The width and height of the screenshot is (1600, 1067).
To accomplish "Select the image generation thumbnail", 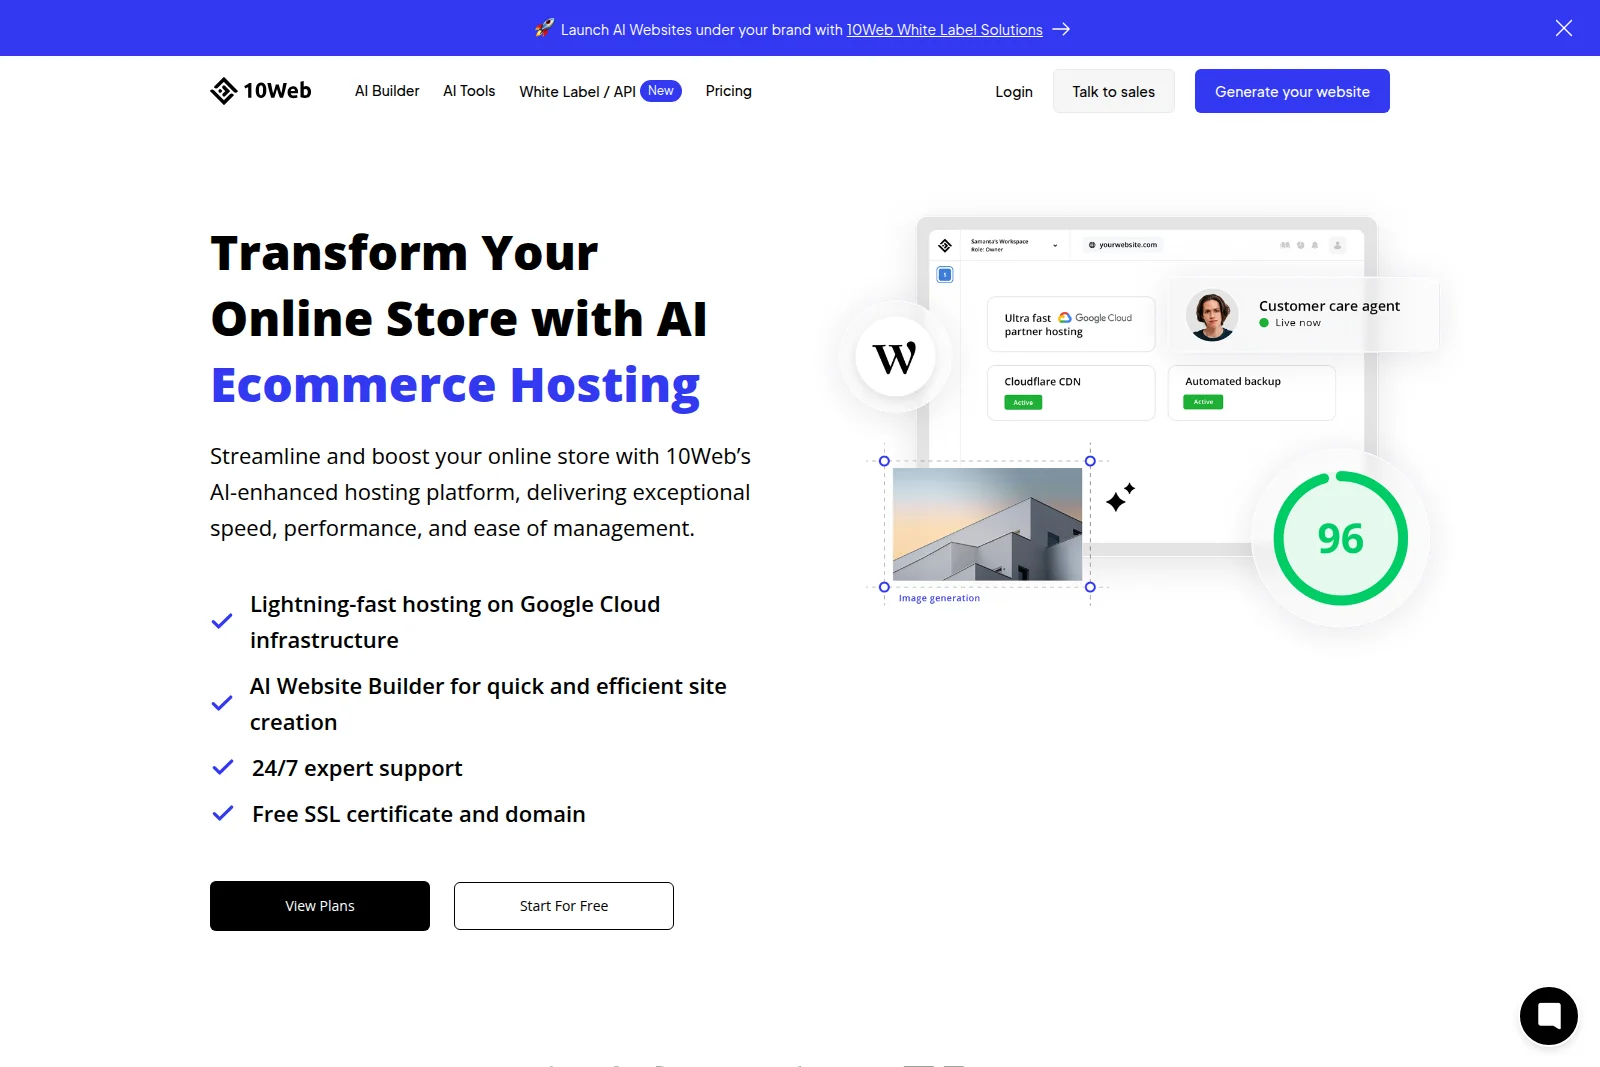I will coord(986,523).
